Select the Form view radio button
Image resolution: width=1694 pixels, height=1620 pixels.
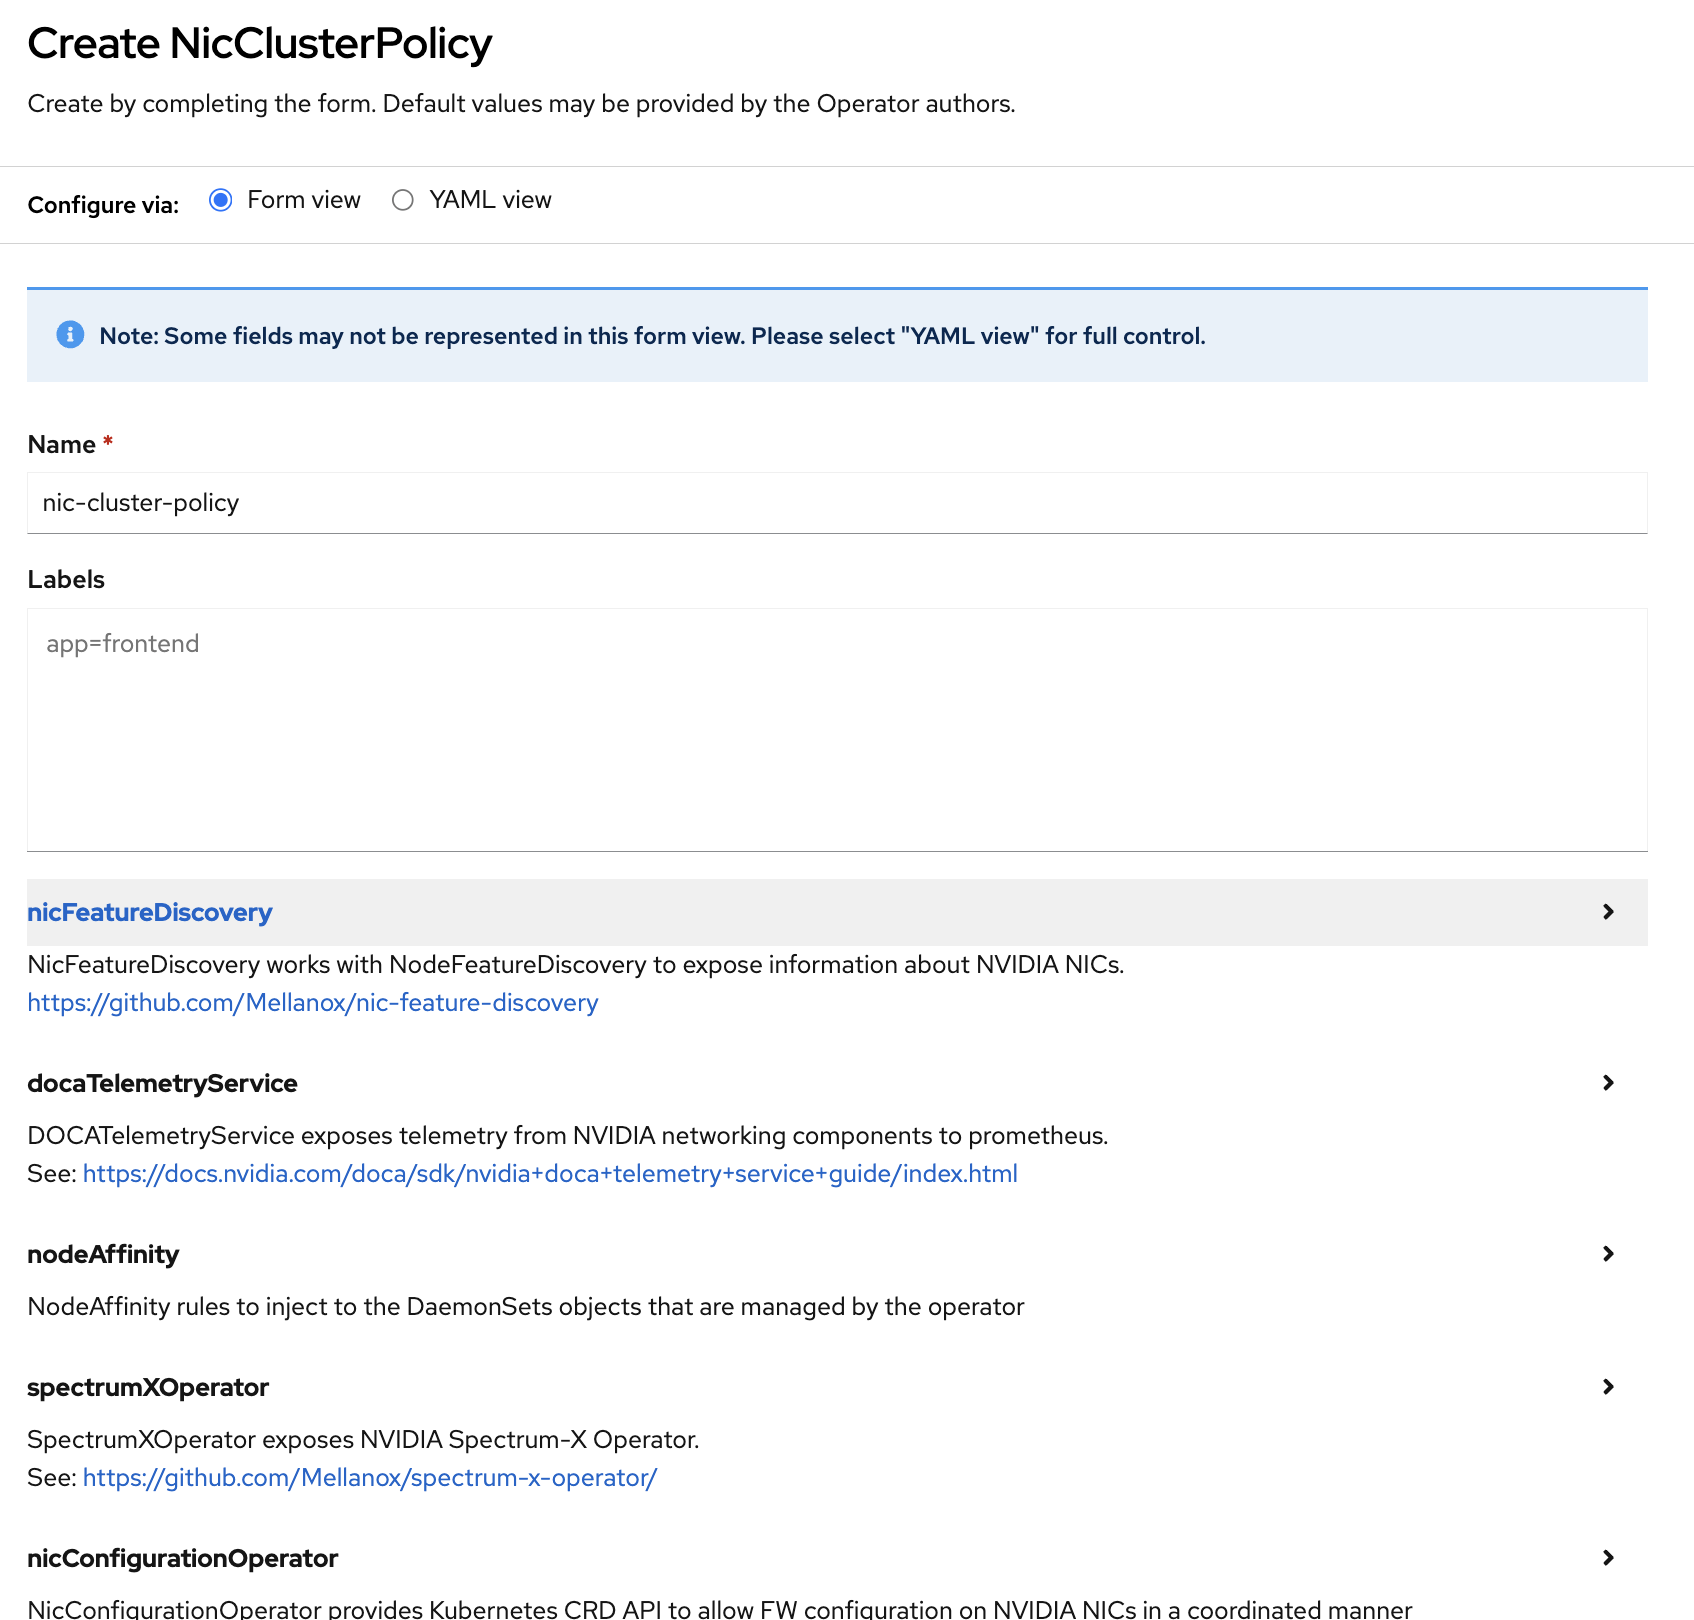coord(221,200)
